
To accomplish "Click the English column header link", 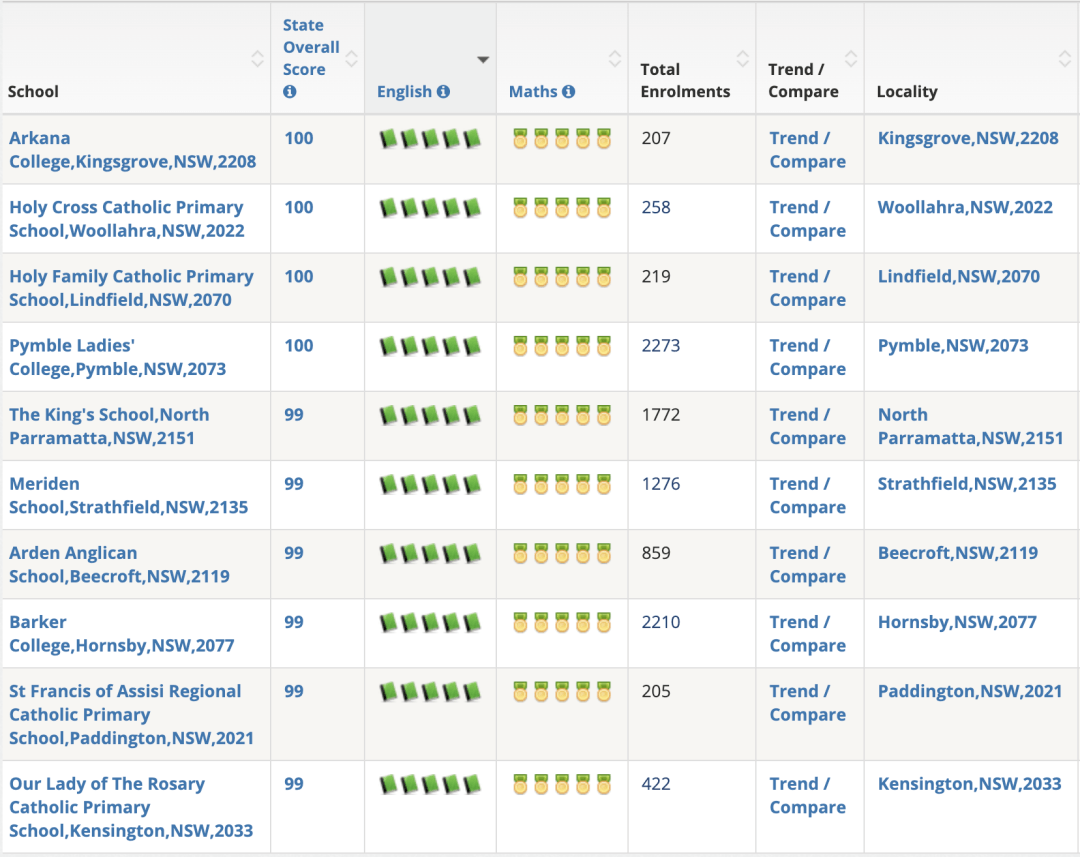I will (x=404, y=92).
